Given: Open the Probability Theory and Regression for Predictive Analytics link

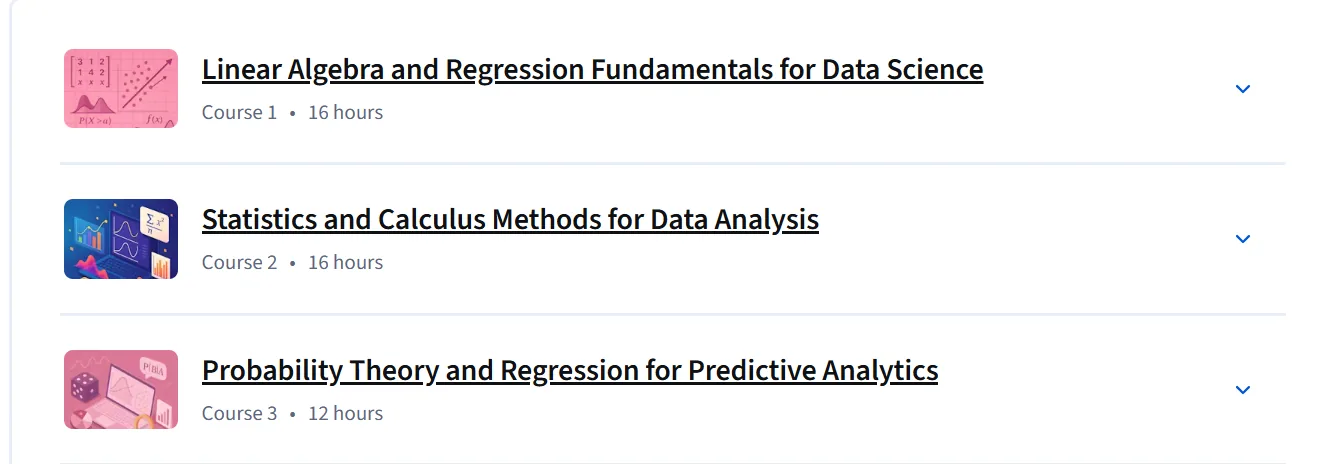Looking at the screenshot, I should point(570,370).
